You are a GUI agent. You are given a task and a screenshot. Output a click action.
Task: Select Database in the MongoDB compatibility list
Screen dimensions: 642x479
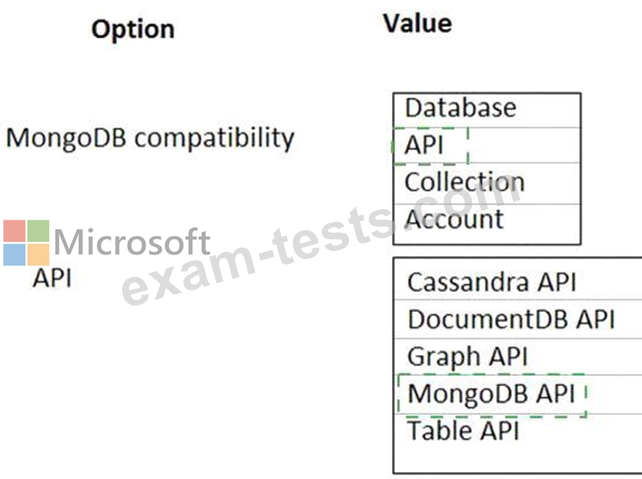tap(486, 109)
